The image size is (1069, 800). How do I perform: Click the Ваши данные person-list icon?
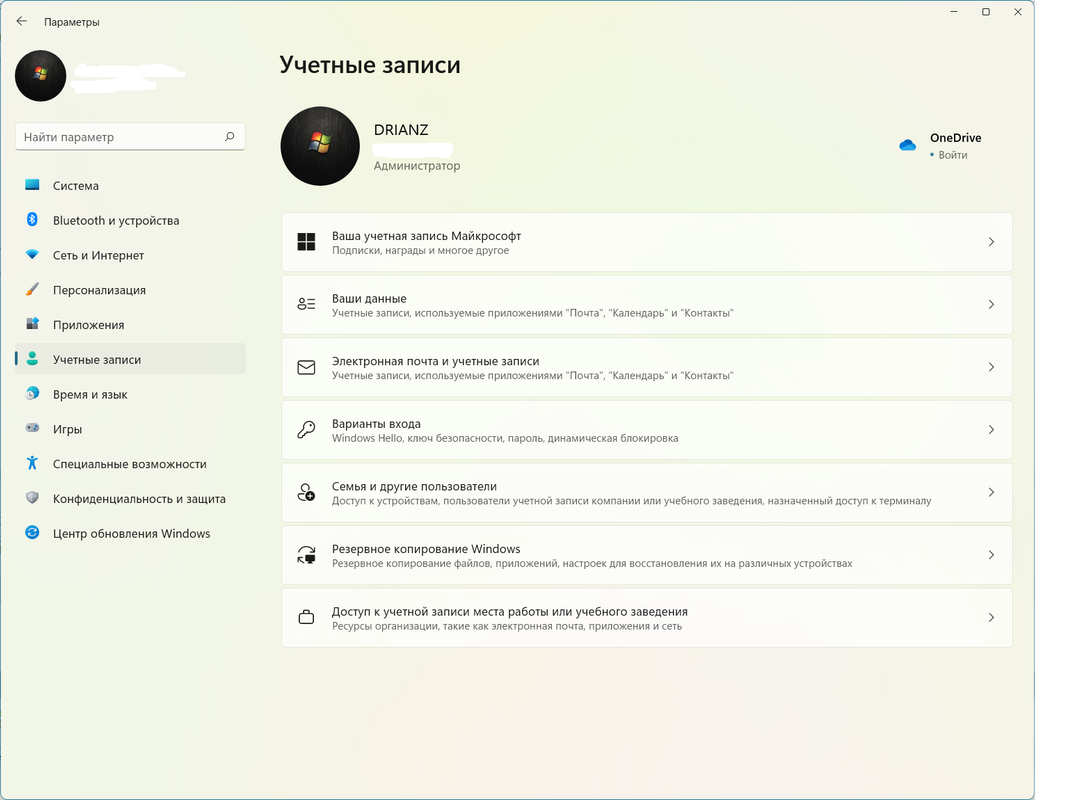coord(306,304)
